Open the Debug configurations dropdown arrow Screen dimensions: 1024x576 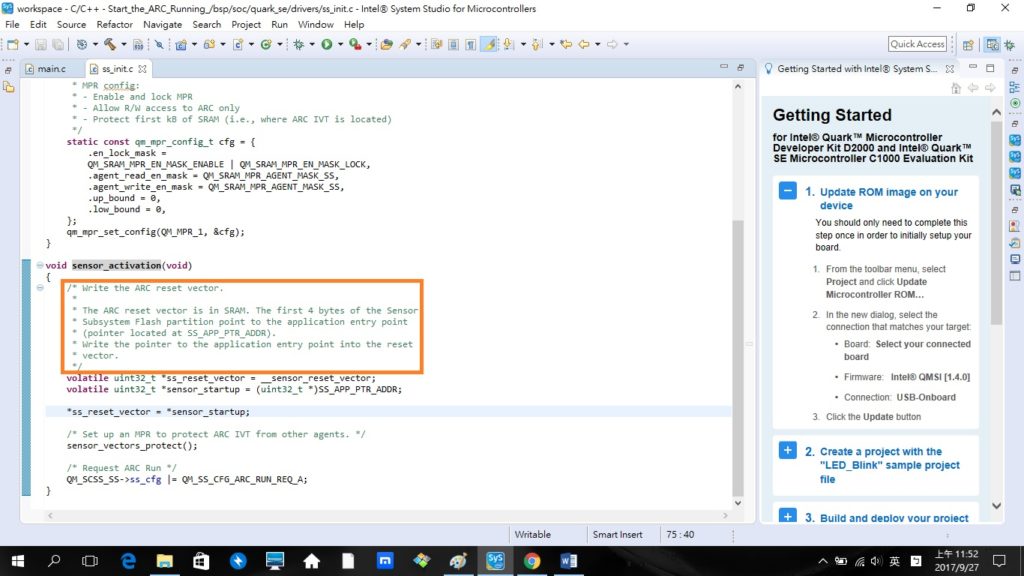[312, 44]
